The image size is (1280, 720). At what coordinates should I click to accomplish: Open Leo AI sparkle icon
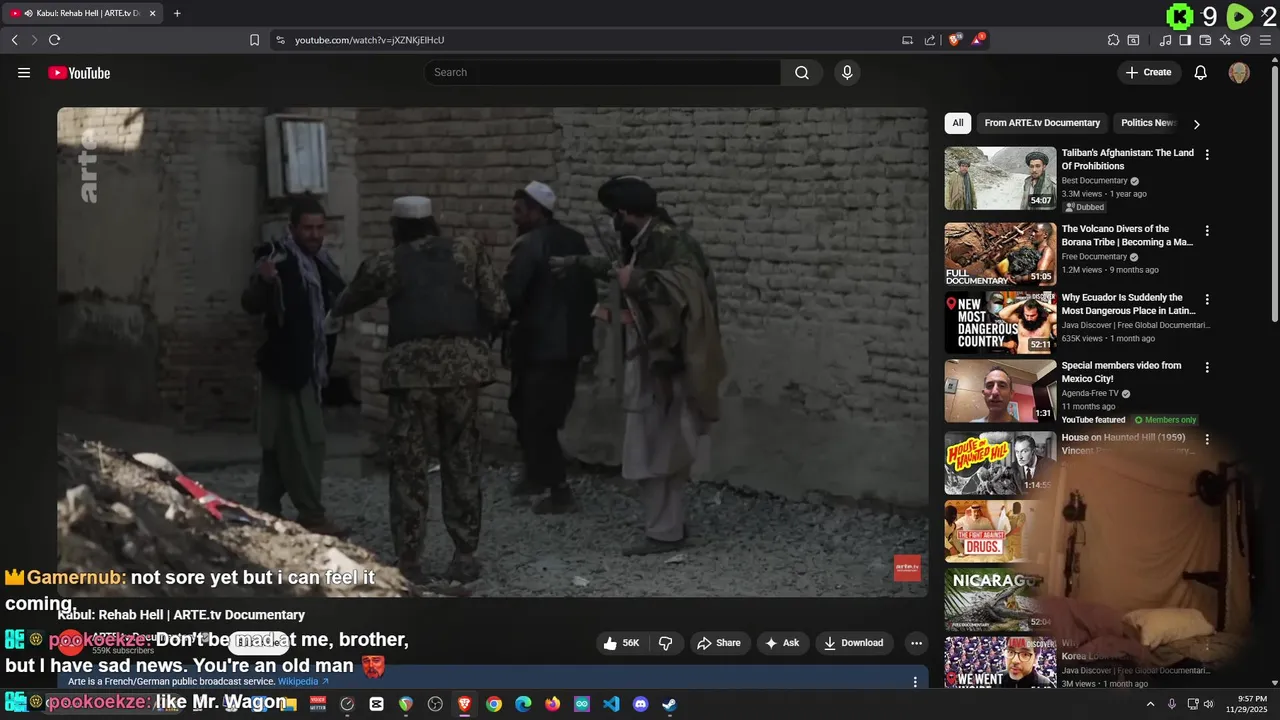(x=1225, y=40)
